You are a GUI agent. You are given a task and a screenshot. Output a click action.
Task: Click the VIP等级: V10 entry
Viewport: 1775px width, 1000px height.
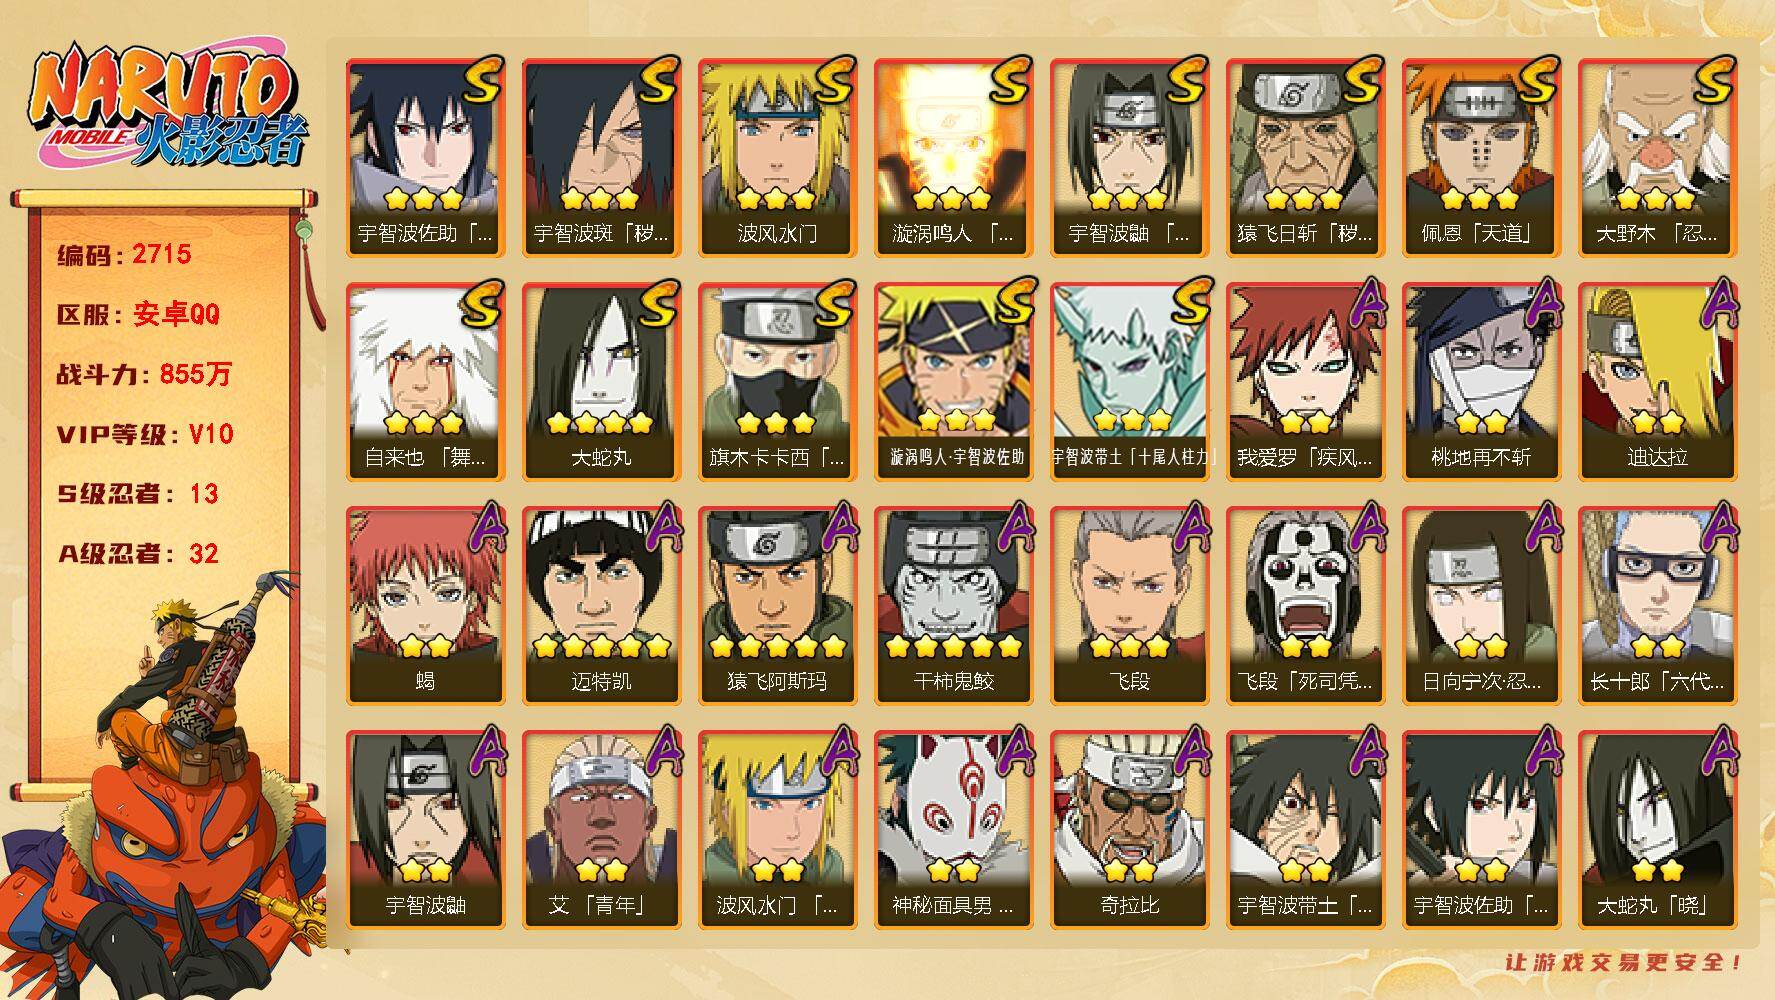145,434
